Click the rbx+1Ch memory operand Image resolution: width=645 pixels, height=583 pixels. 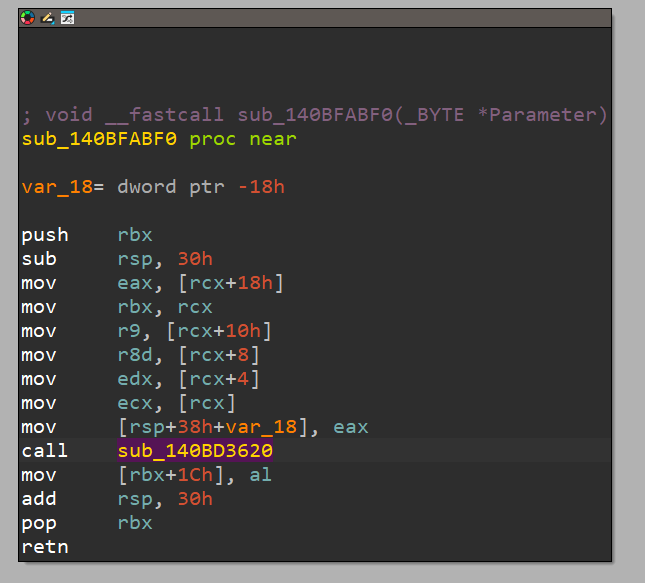(x=170, y=475)
